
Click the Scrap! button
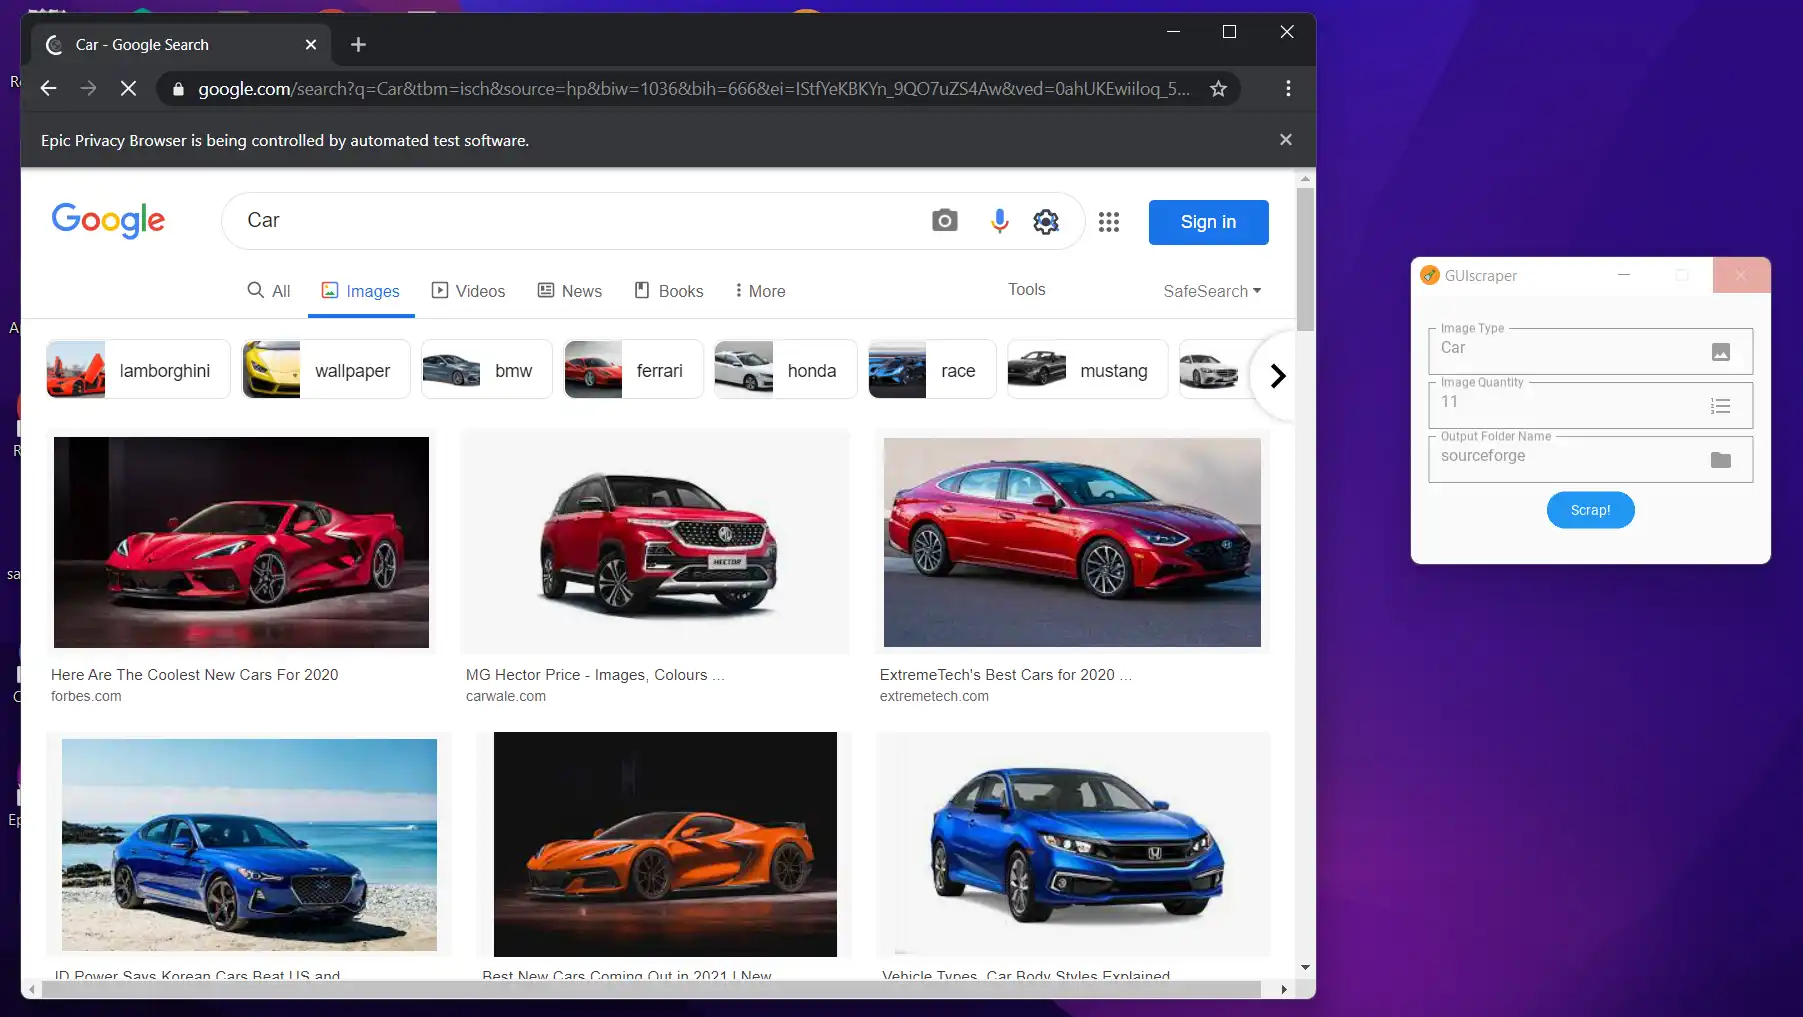coord(1590,510)
